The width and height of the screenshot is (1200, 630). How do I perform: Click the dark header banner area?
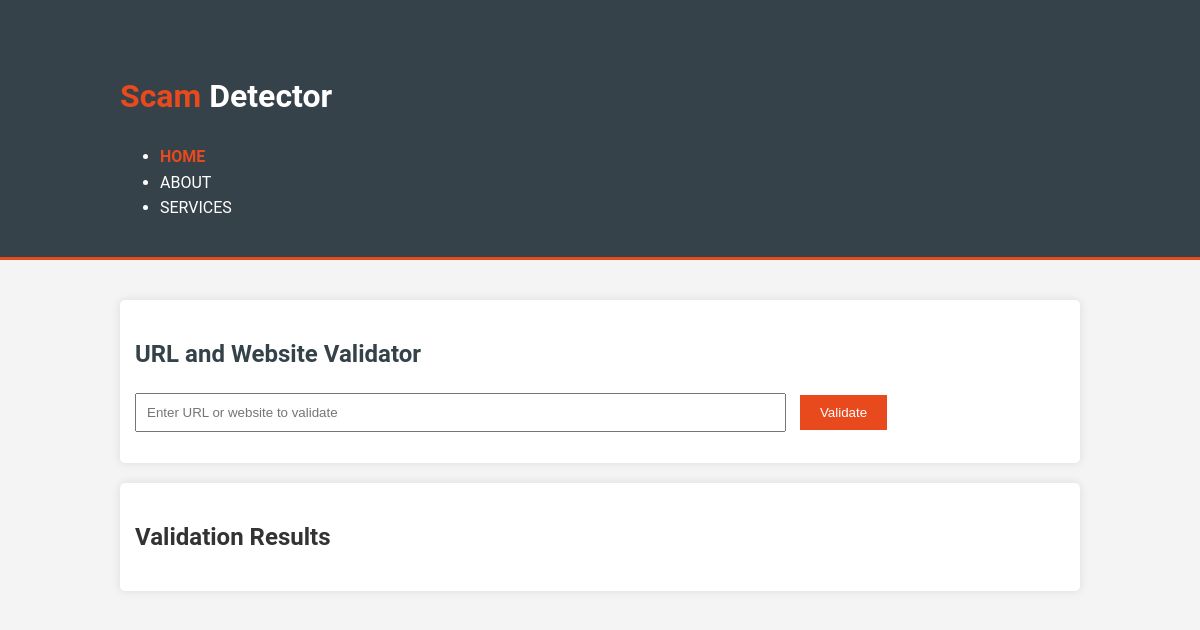[700, 50]
